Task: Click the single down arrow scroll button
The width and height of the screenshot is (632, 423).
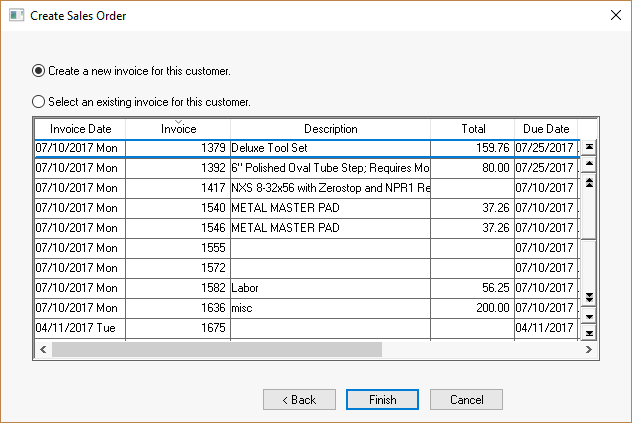Action: click(589, 315)
